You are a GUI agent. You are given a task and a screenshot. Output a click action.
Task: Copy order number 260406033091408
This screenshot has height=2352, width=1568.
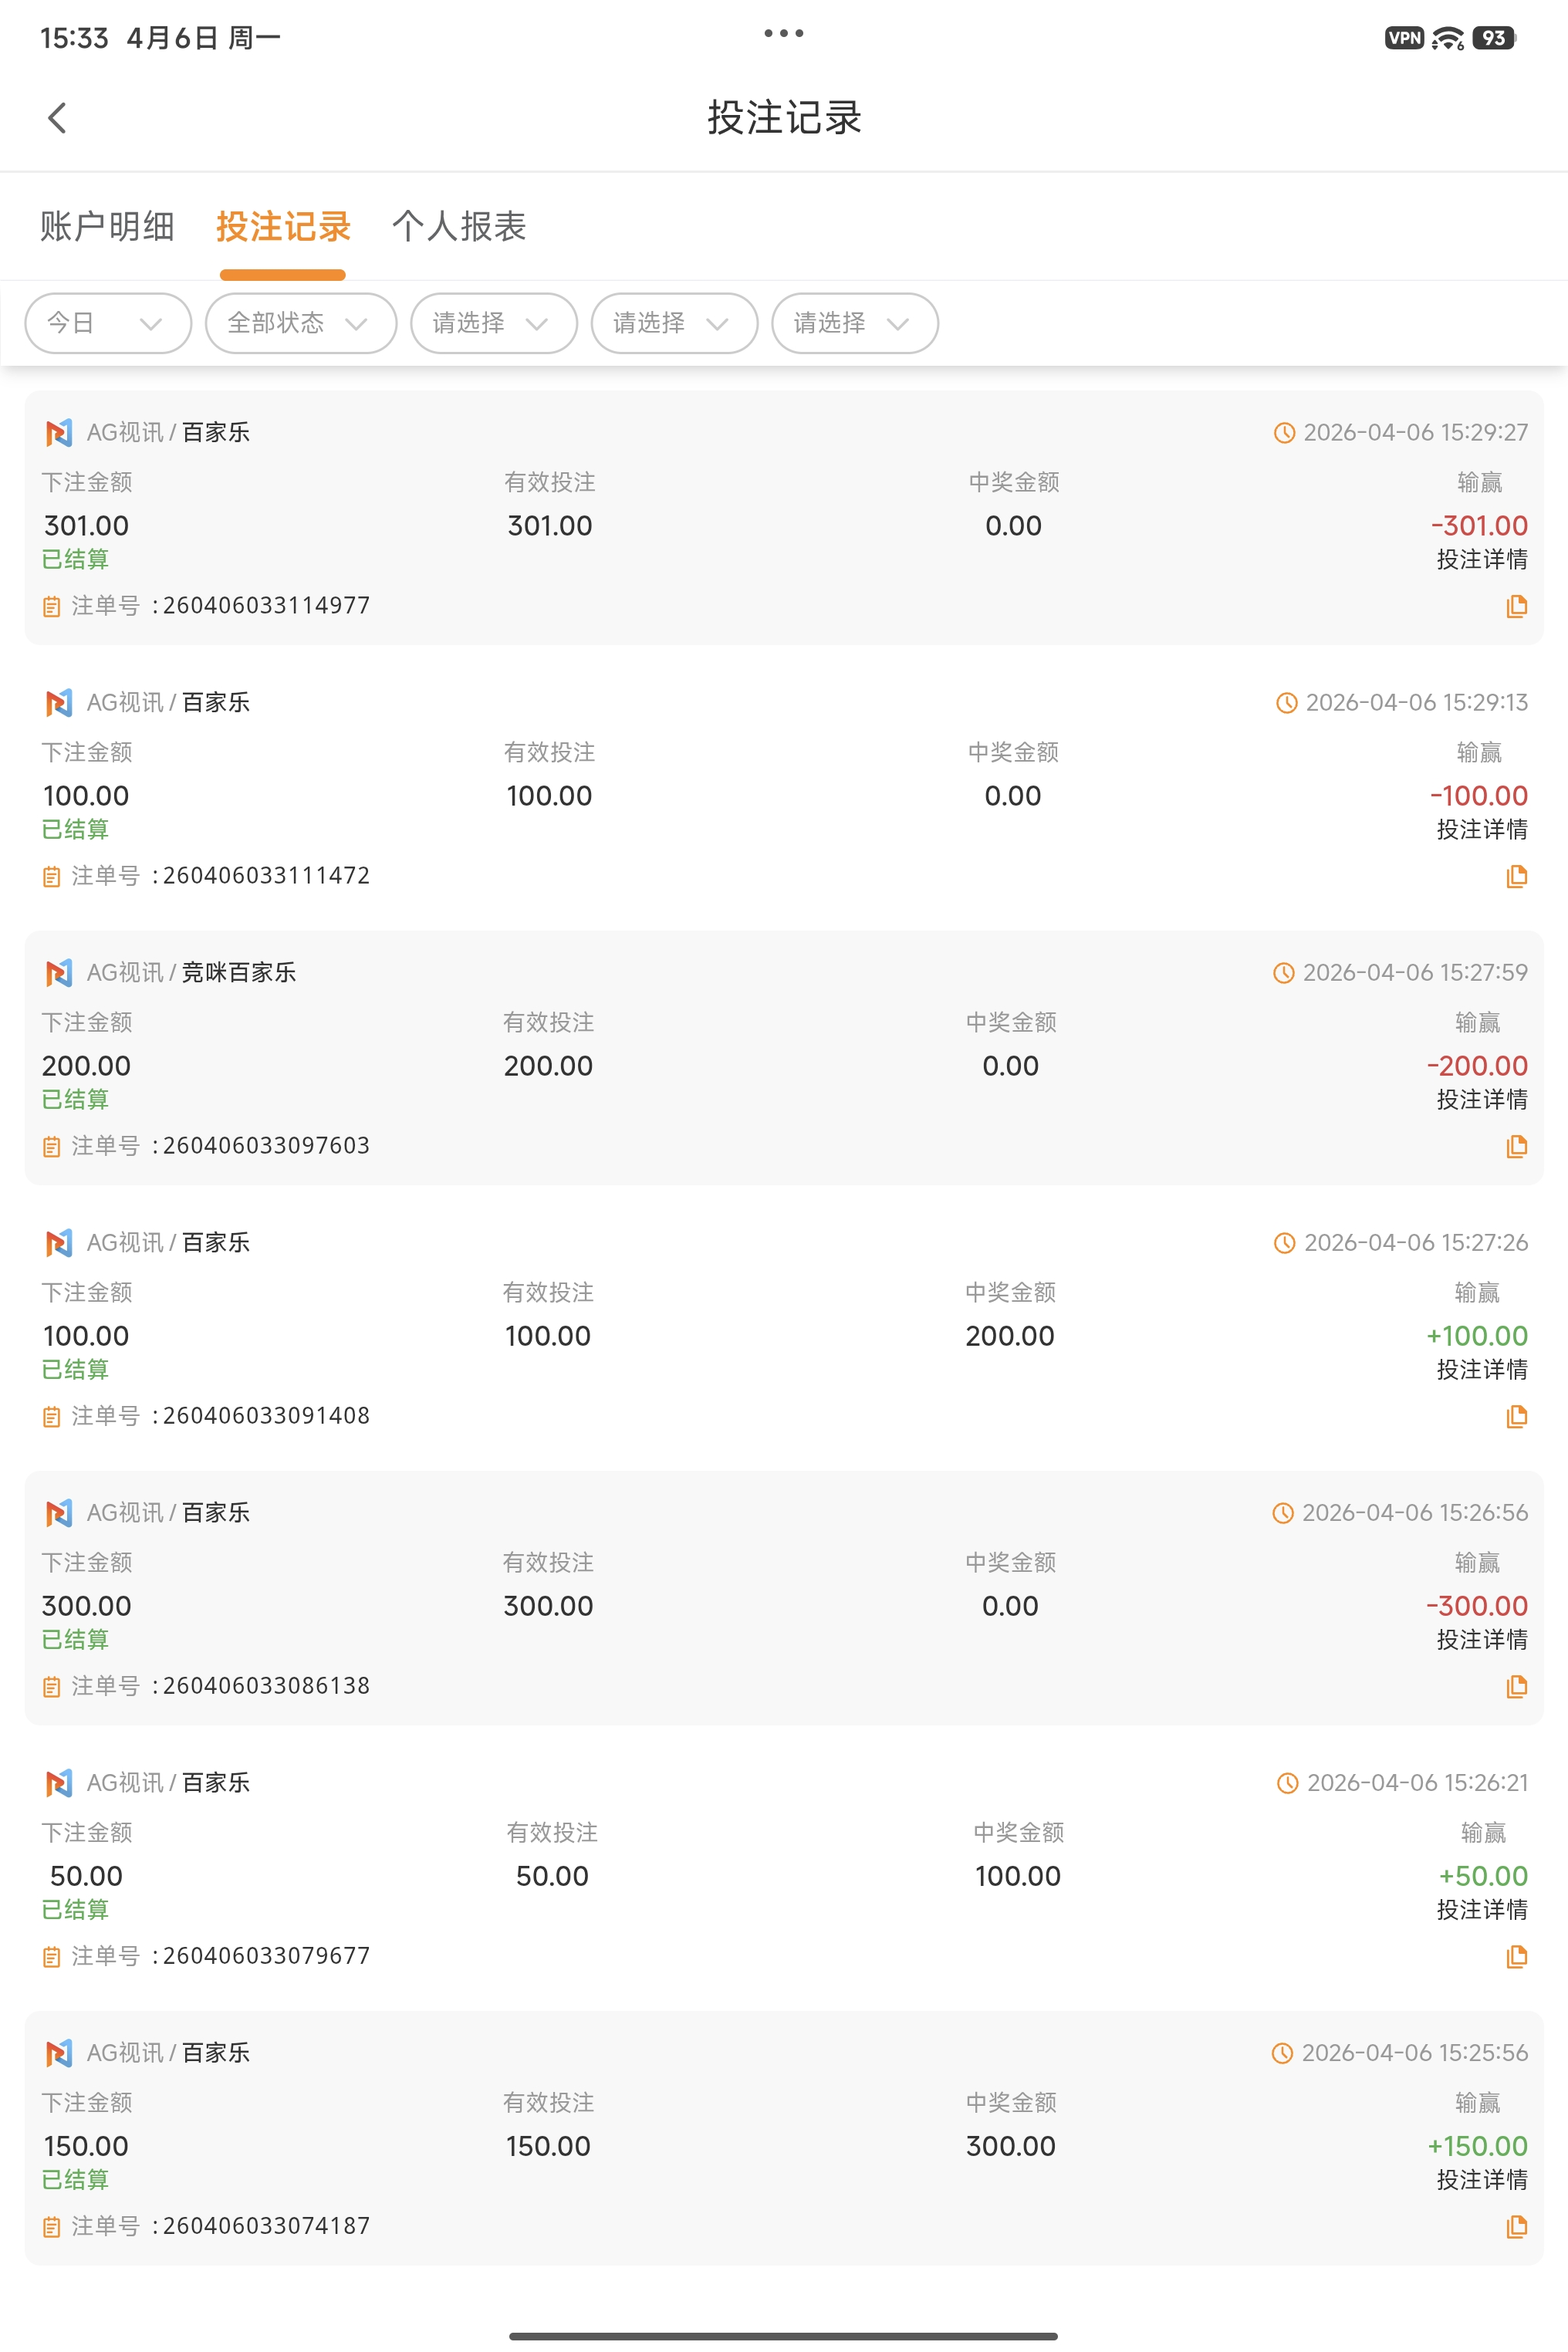tap(1516, 1416)
